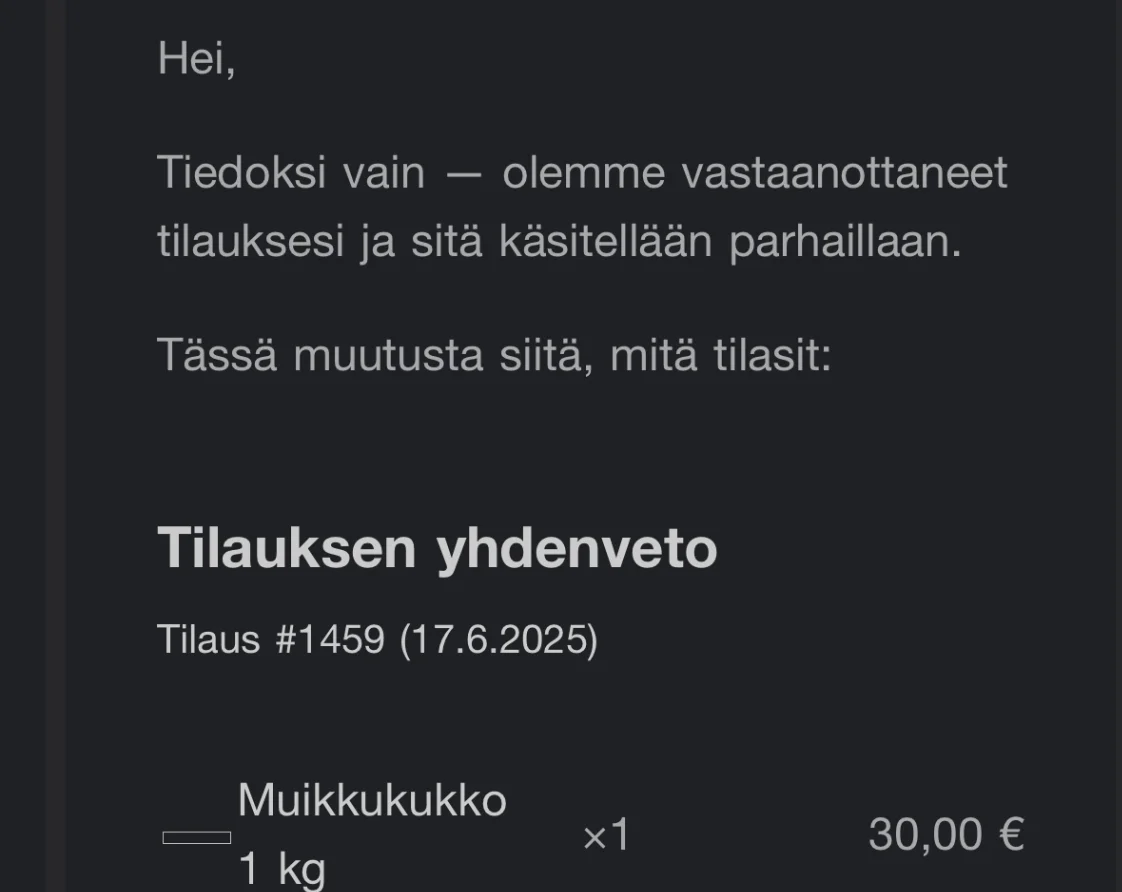Click the 1 kg weight label
Image resolution: width=1122 pixels, height=892 pixels.
point(281,868)
